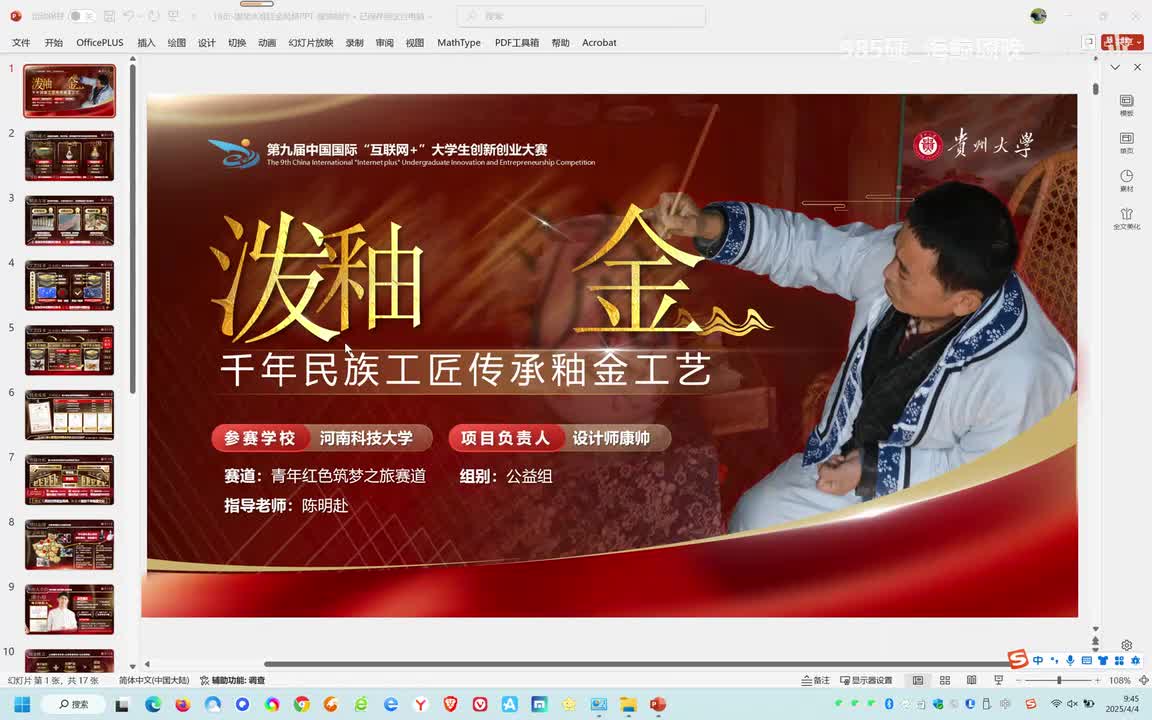Viewport: 1152px width, 720px height.
Task: Select slide 3 thumbnail
Action: tap(69, 220)
